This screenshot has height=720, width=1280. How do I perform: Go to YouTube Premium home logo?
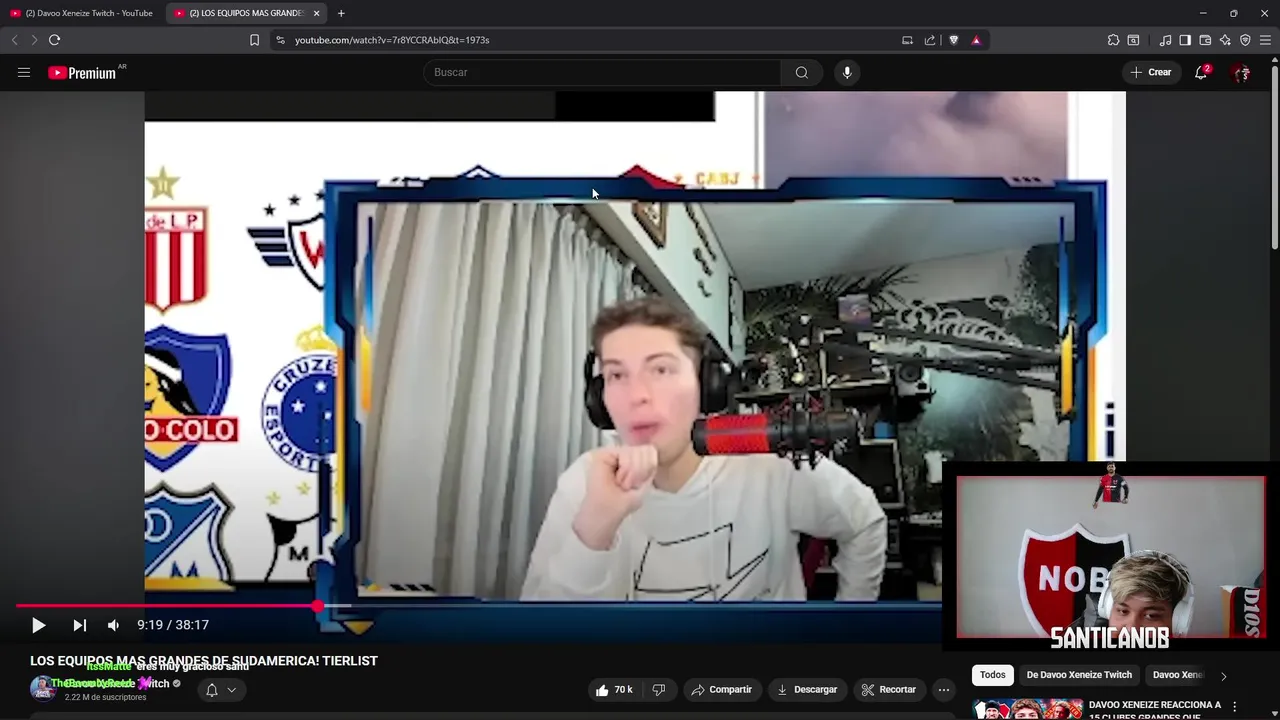pyautogui.click(x=84, y=72)
